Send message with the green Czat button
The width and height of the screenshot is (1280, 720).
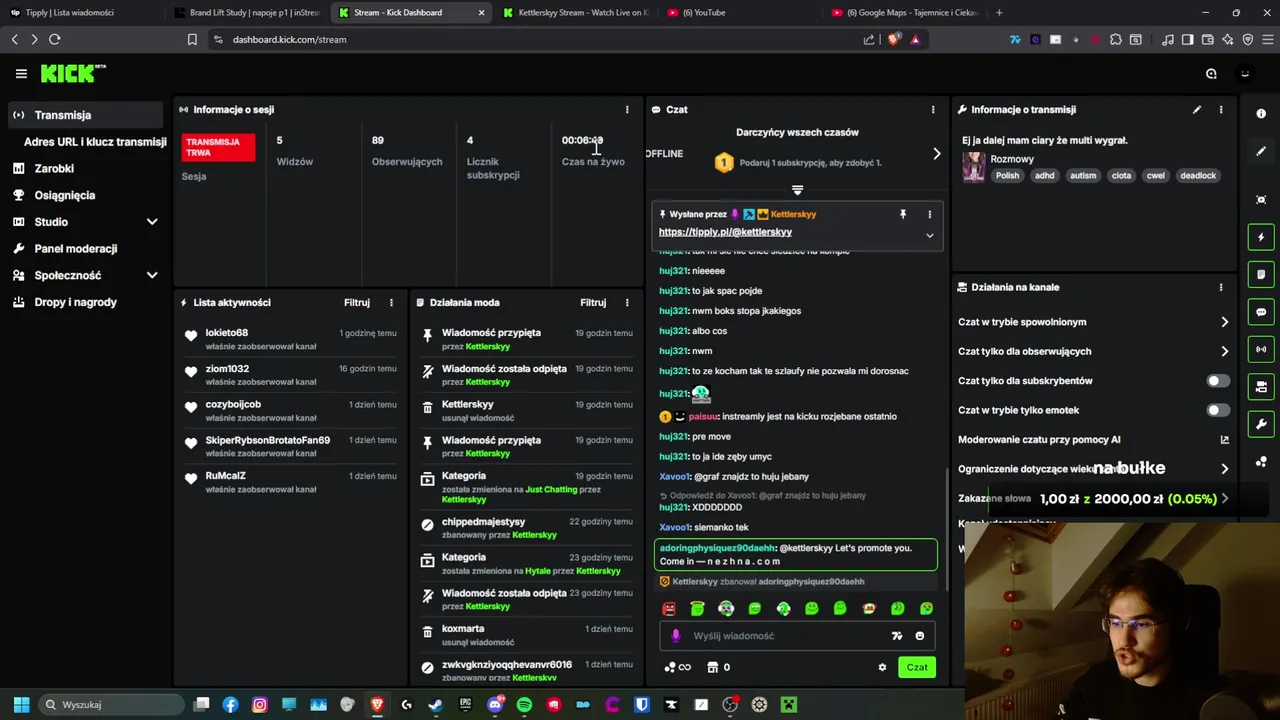[917, 667]
